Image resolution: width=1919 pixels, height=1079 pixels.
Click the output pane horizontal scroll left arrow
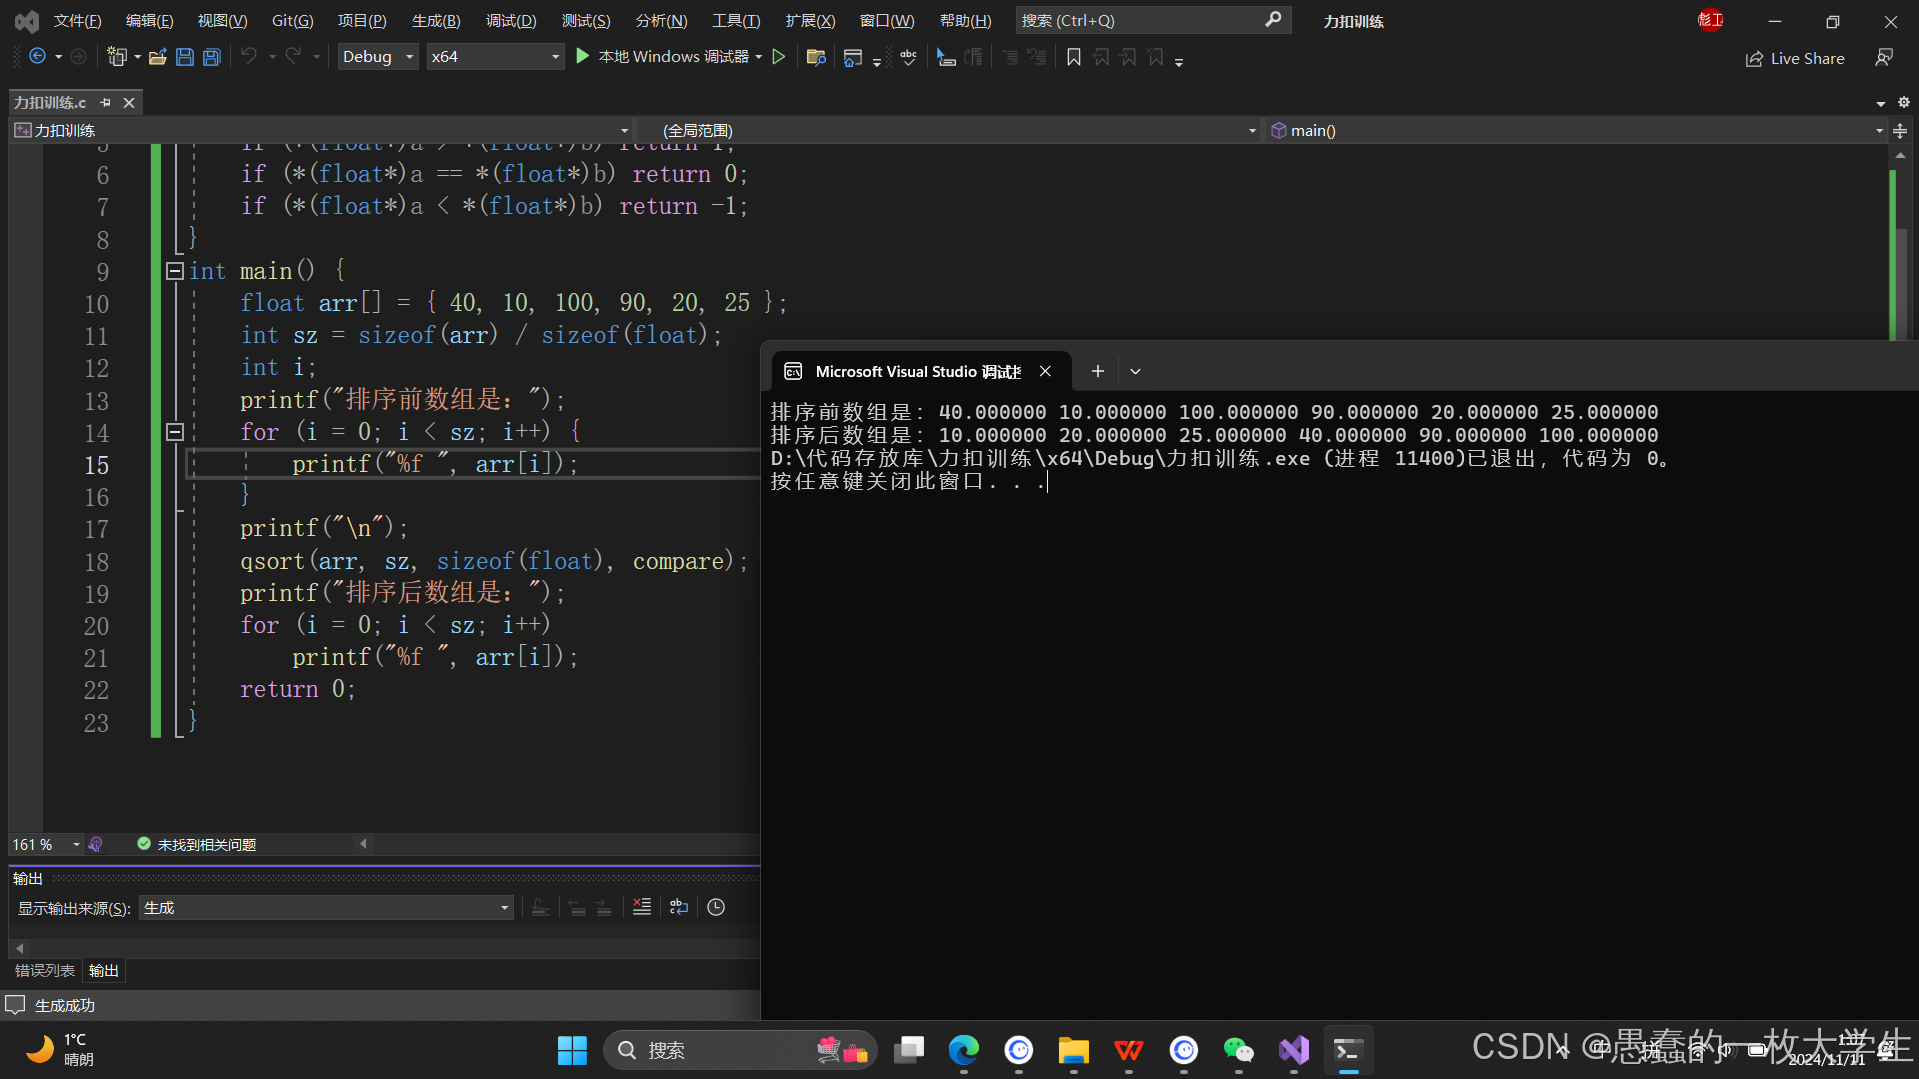tap(19, 947)
